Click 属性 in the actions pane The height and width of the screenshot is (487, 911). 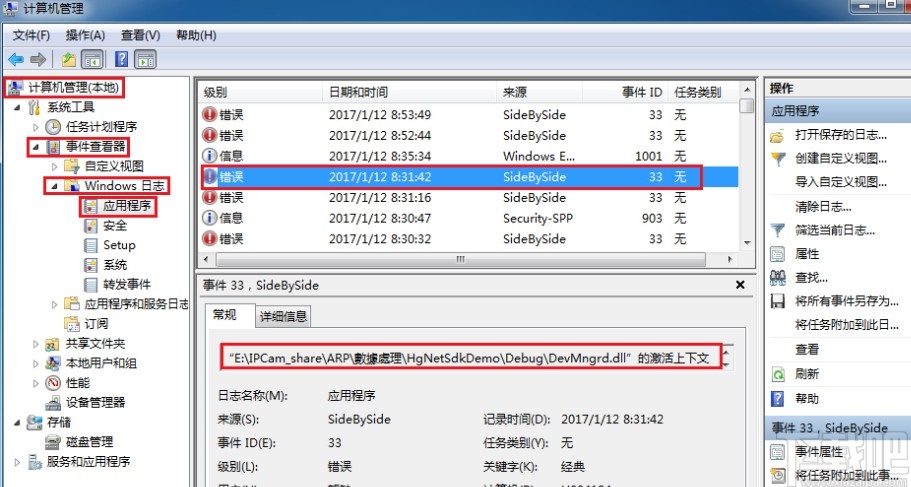[807, 254]
